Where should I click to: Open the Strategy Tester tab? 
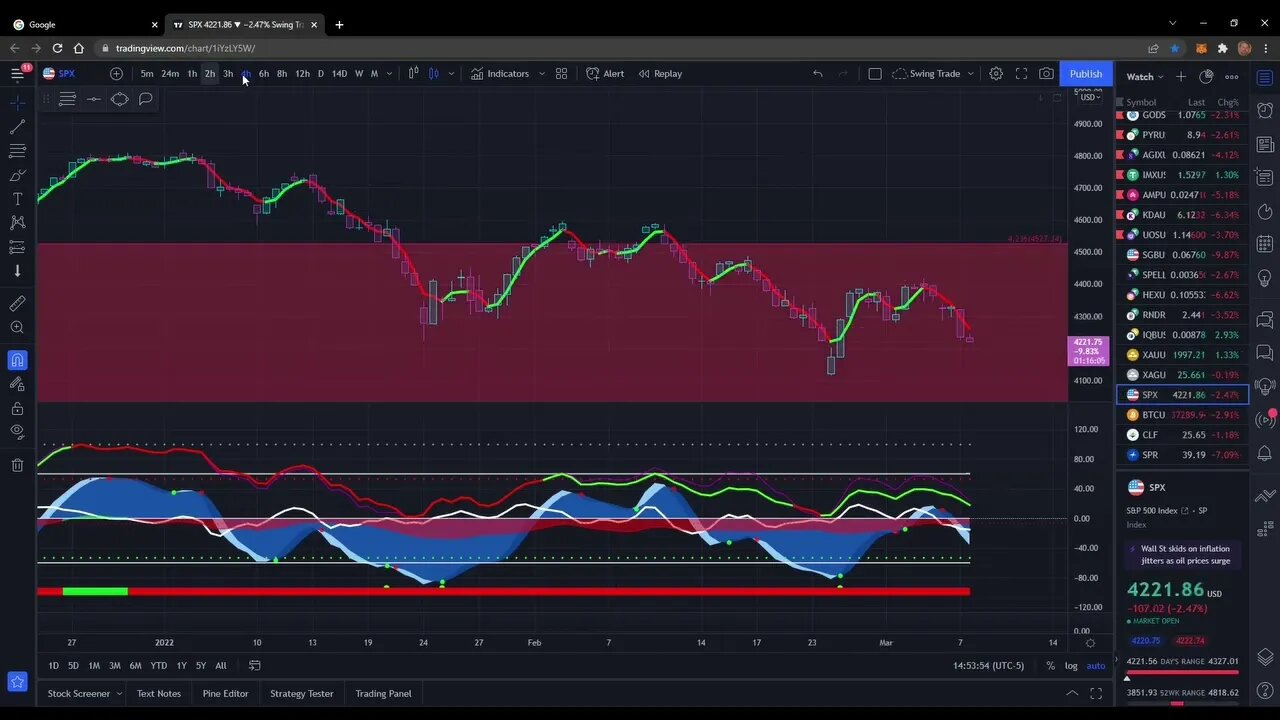[x=301, y=693]
